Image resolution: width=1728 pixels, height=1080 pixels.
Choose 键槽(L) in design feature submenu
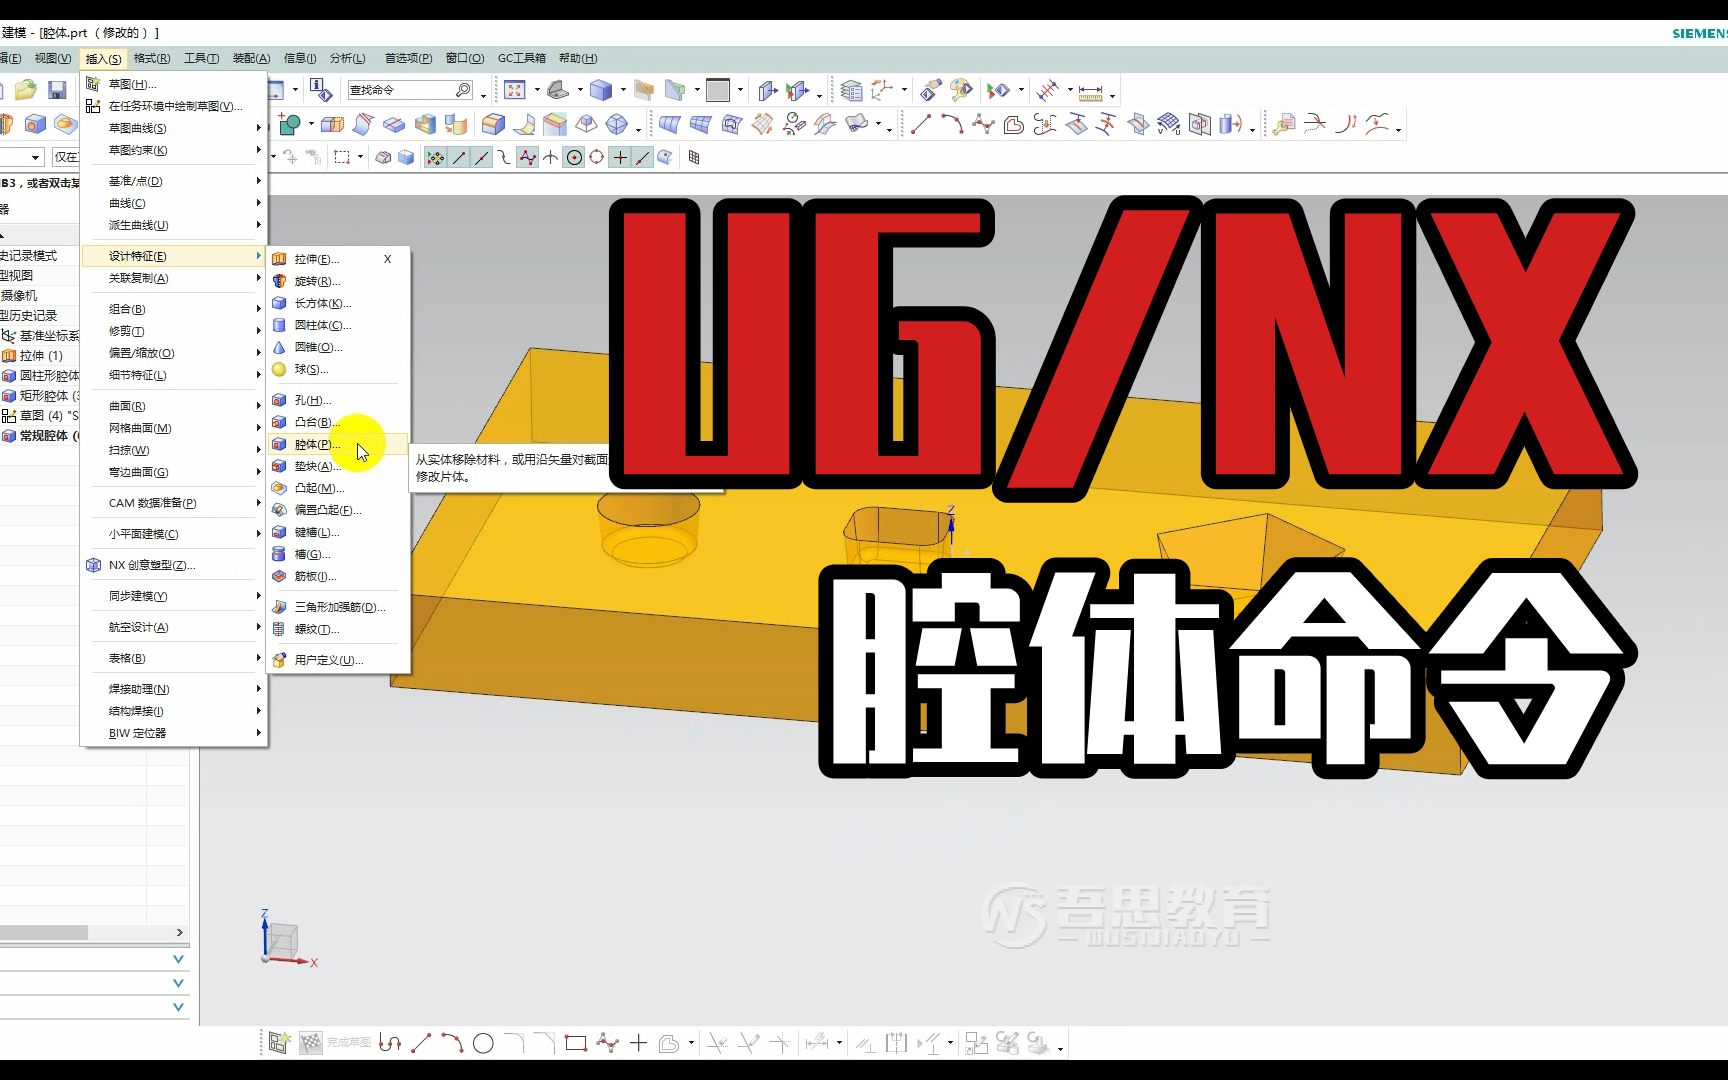coord(338,532)
